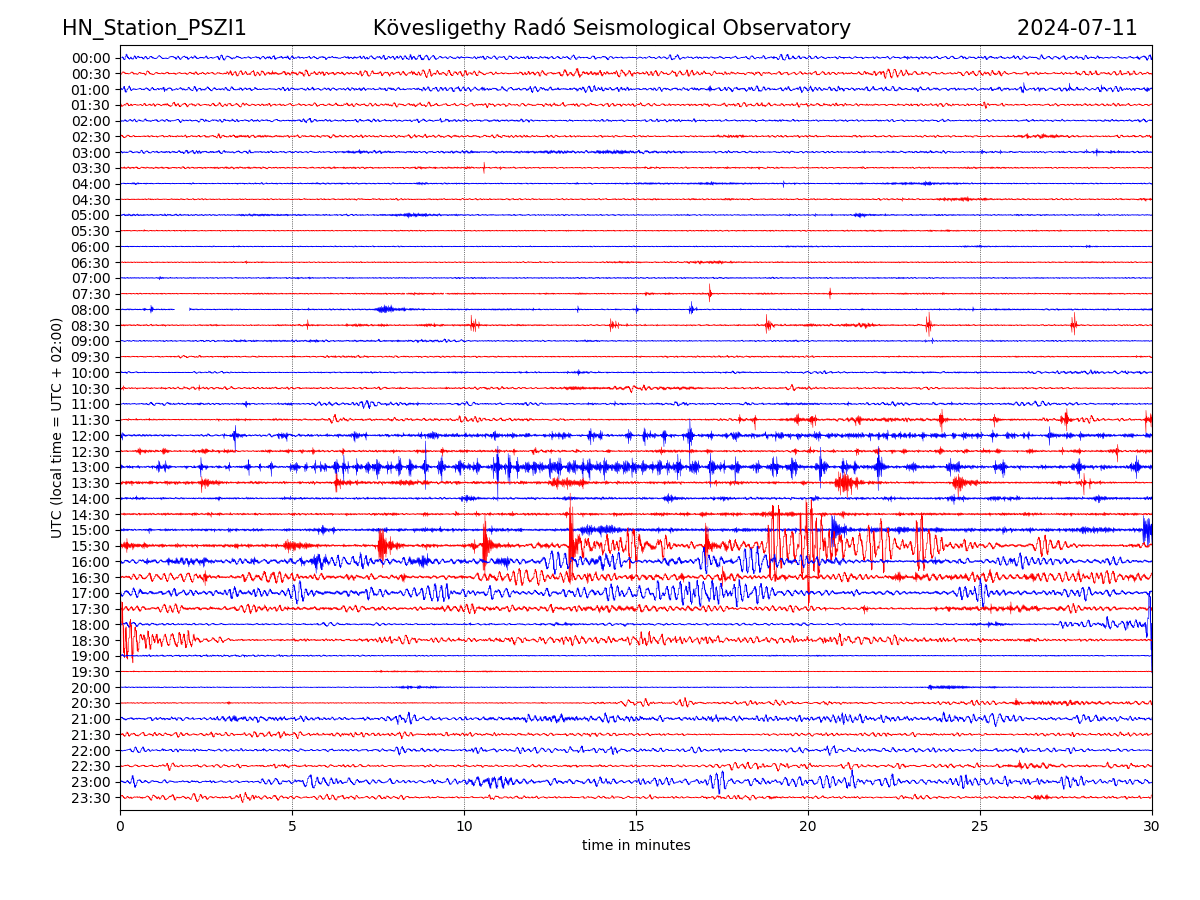Click the 0 tick on the x-axis

120,826
